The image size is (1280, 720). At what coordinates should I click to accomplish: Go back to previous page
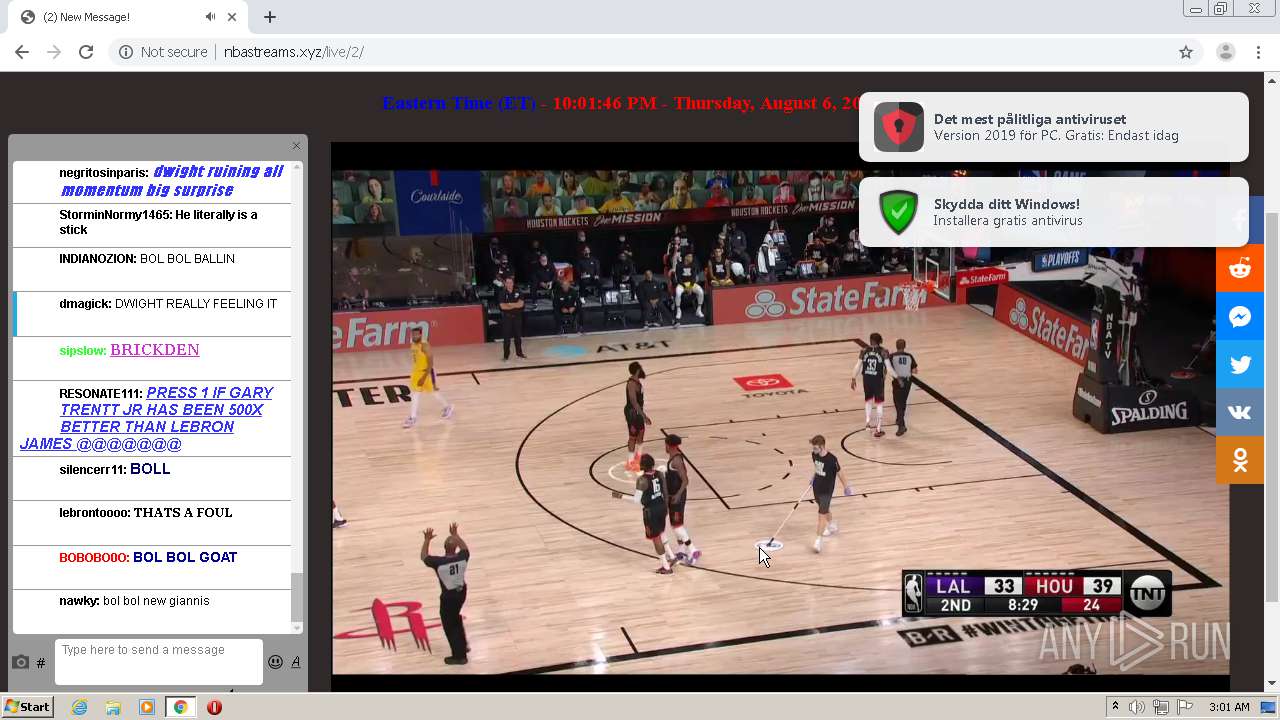pyautogui.click(x=22, y=52)
